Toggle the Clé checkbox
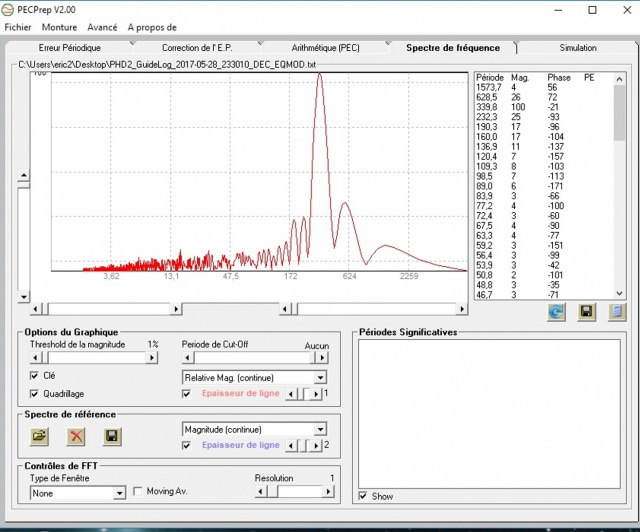Screen dimensions: 640x532 pos(34,376)
